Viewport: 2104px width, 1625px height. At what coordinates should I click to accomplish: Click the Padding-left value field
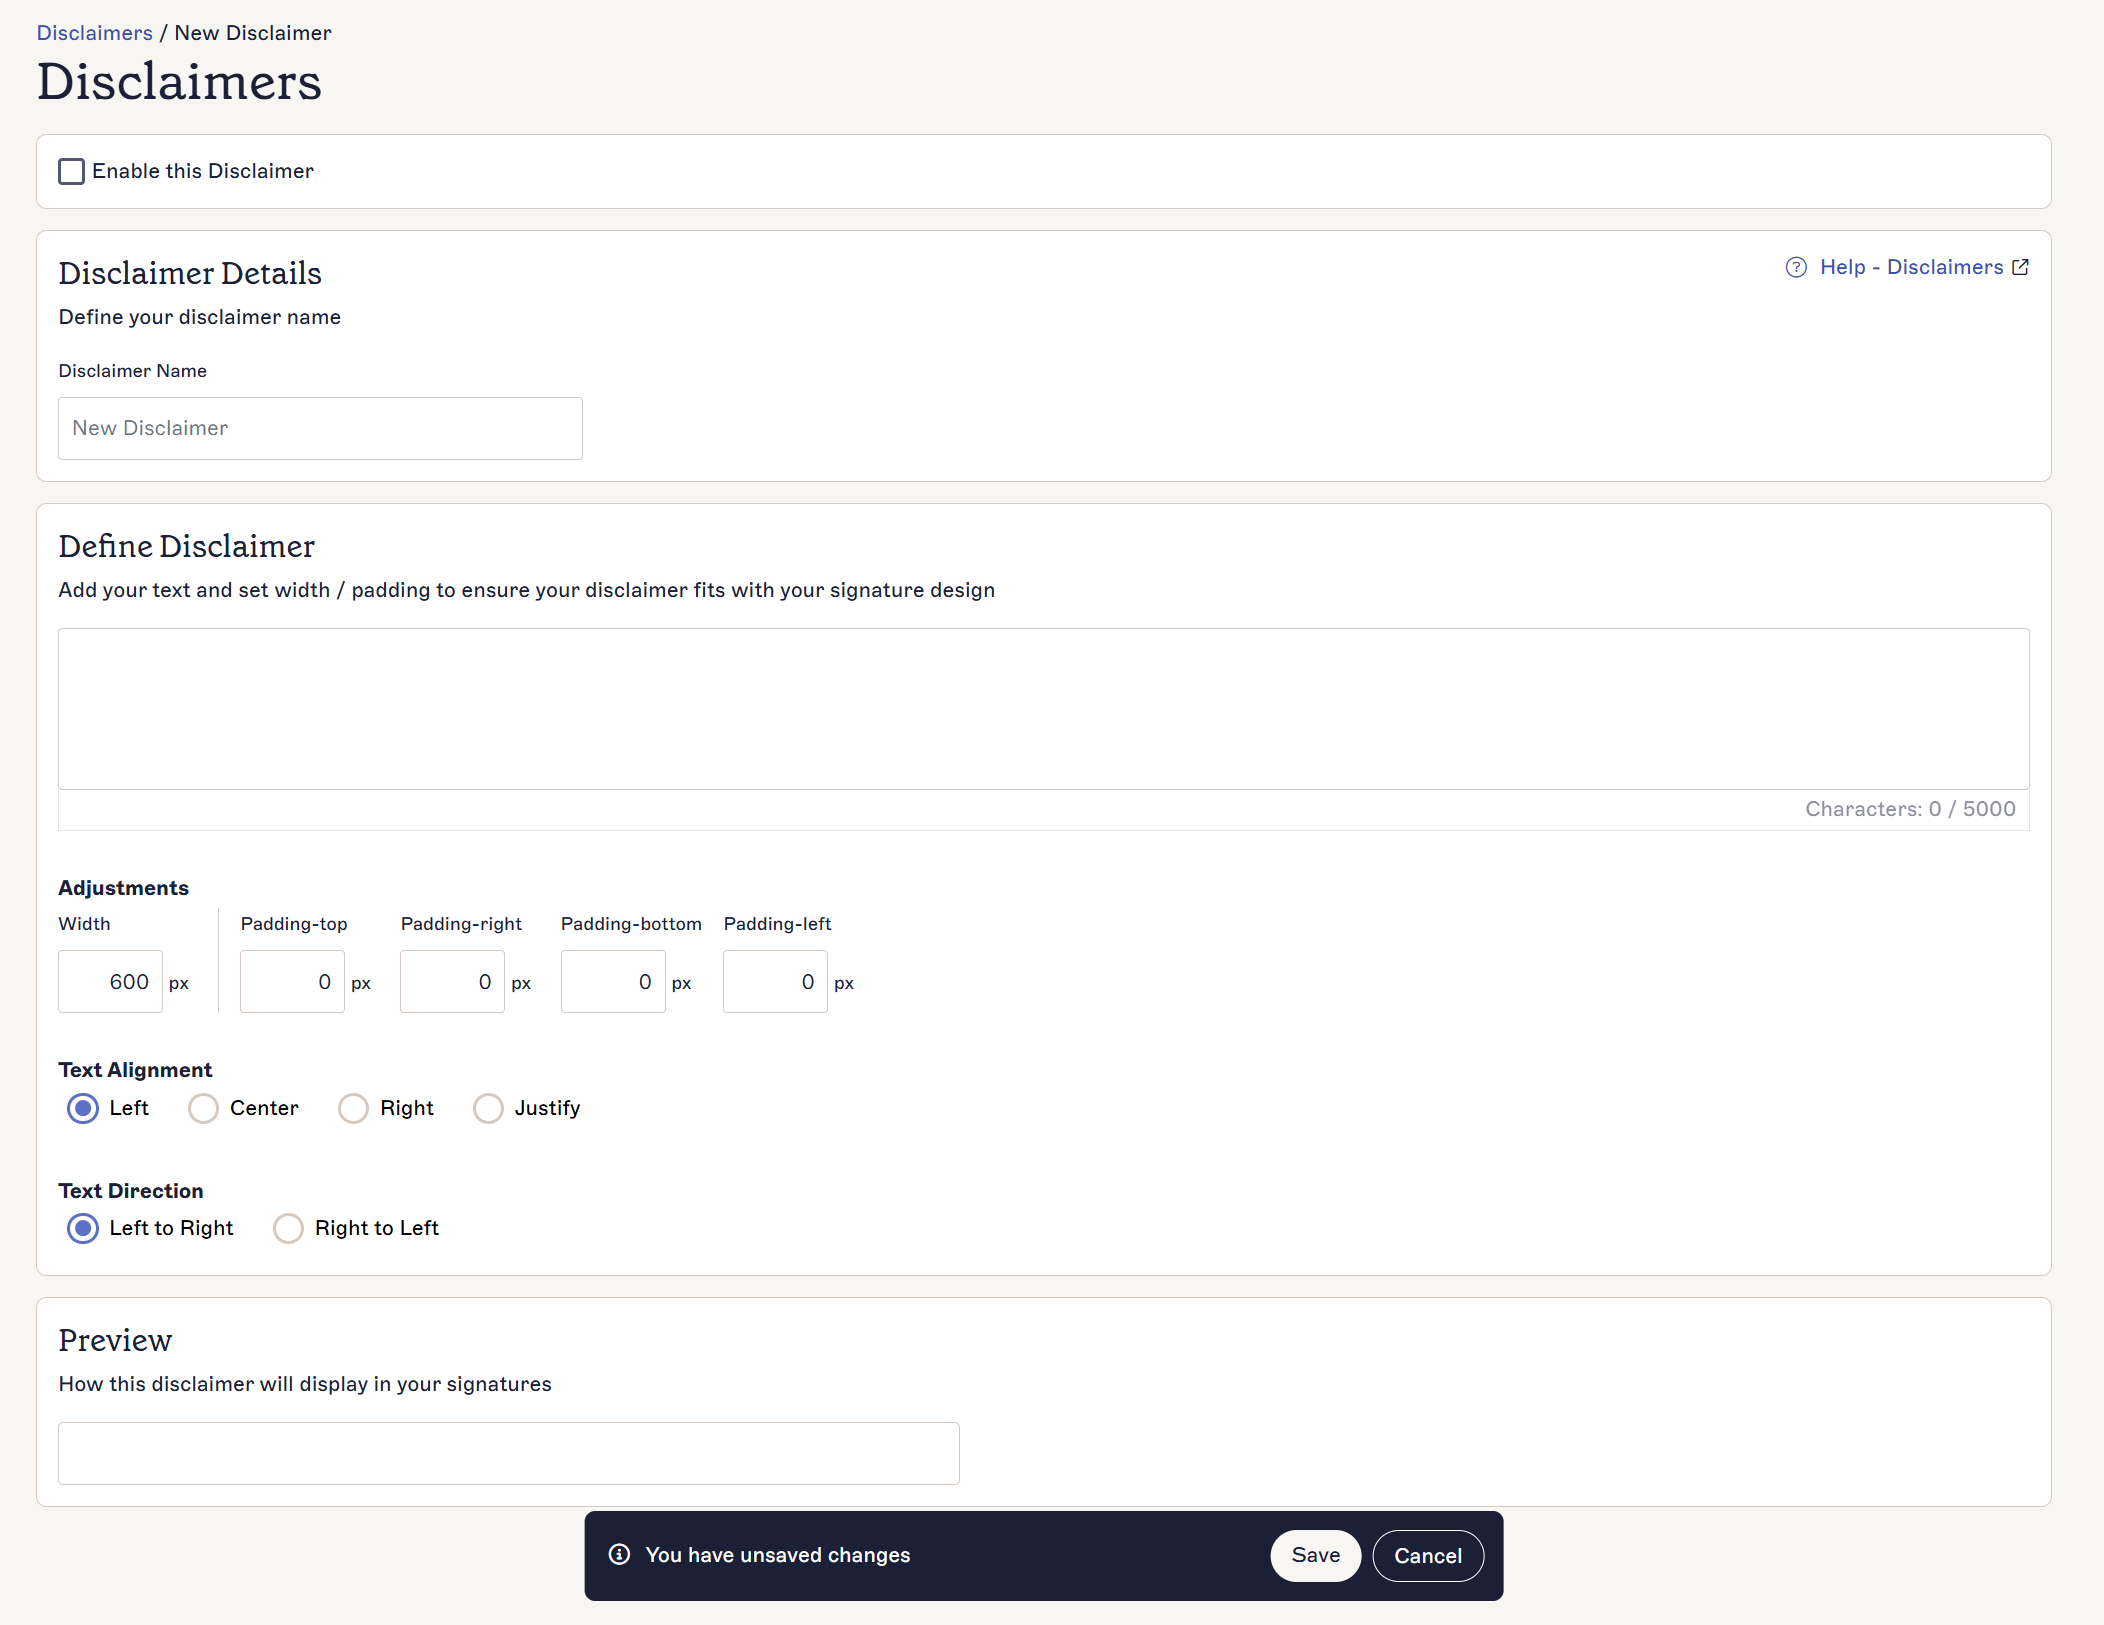(775, 982)
